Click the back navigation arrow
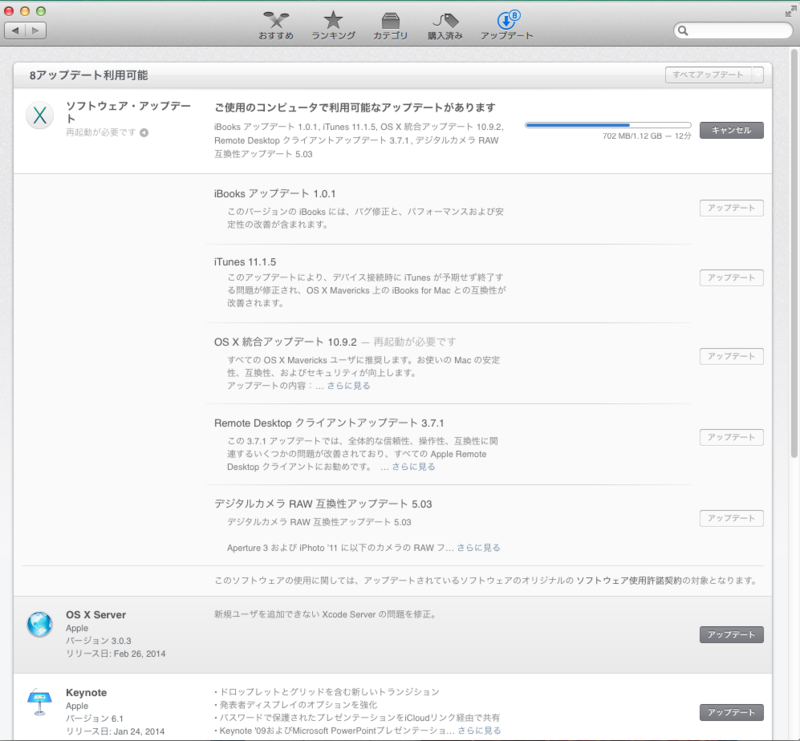 [15, 31]
